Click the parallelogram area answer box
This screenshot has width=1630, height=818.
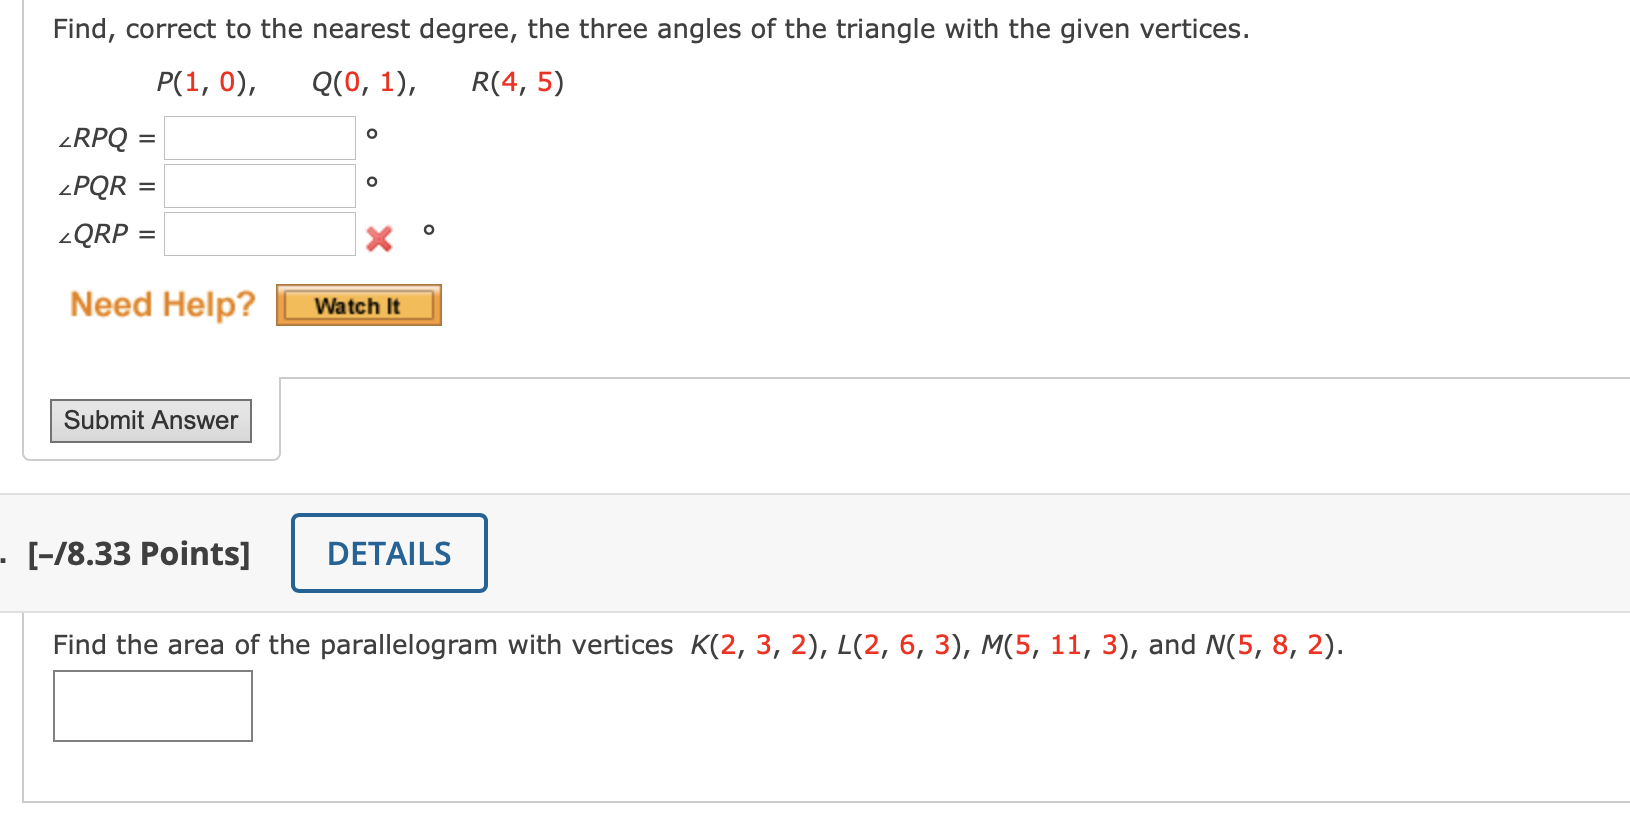(x=151, y=706)
